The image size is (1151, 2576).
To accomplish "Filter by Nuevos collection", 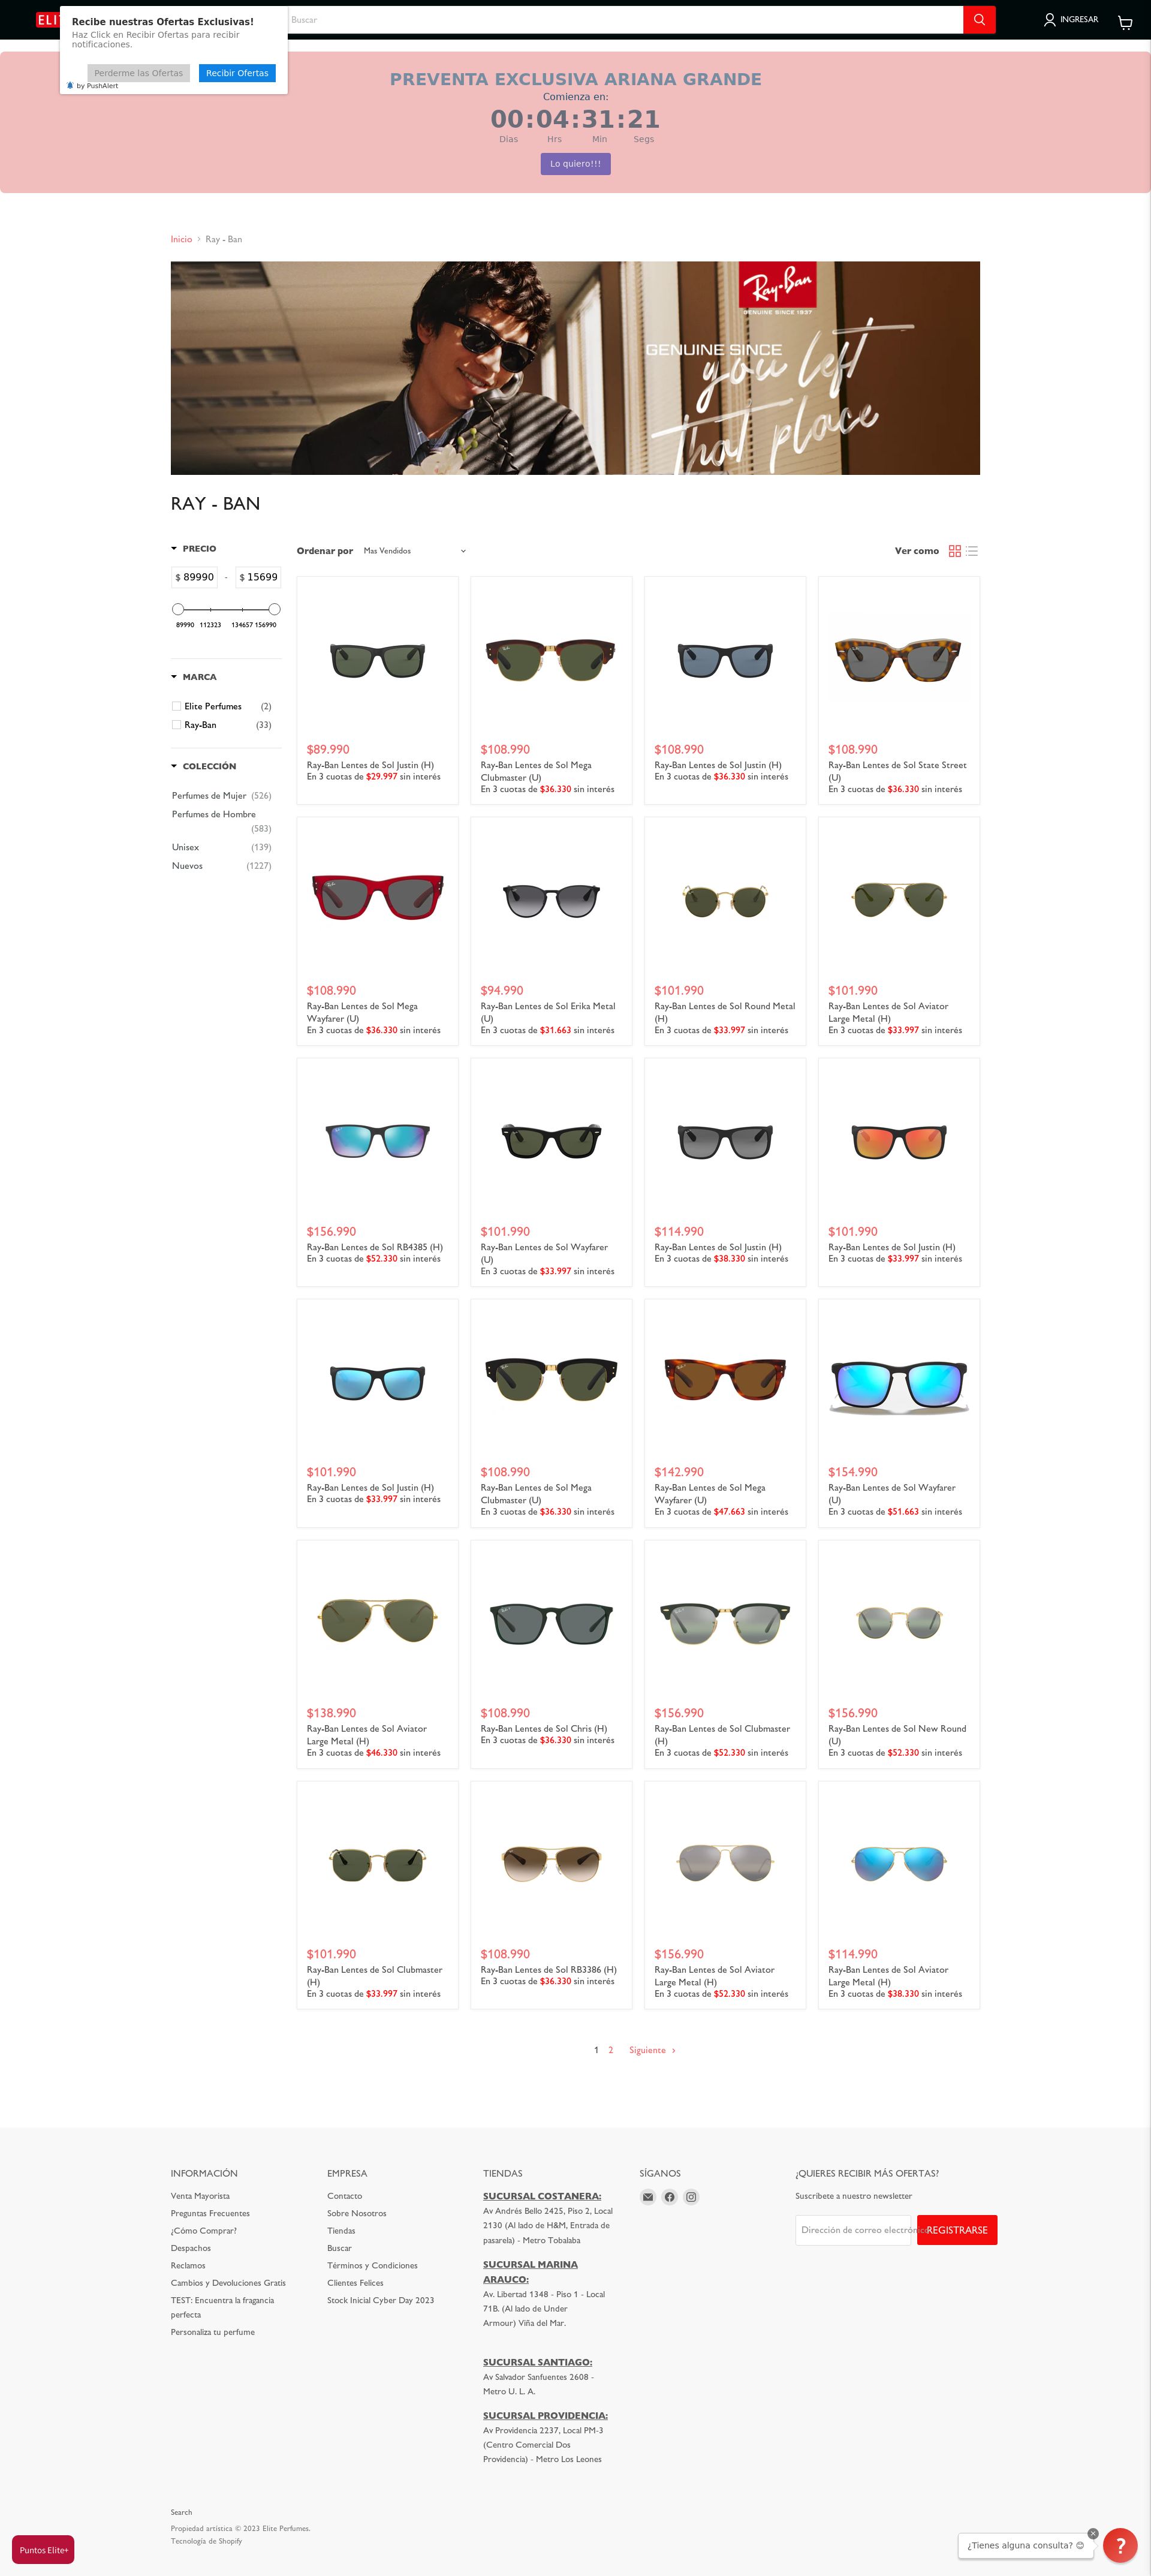I will click(x=187, y=866).
